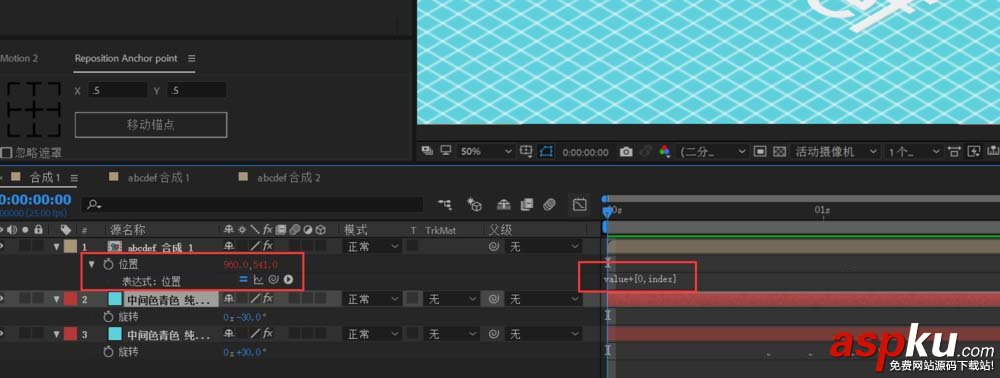Image resolution: width=1000 pixels, height=378 pixels.
Task: Click the anchor point grid selector
Action: click(34, 109)
